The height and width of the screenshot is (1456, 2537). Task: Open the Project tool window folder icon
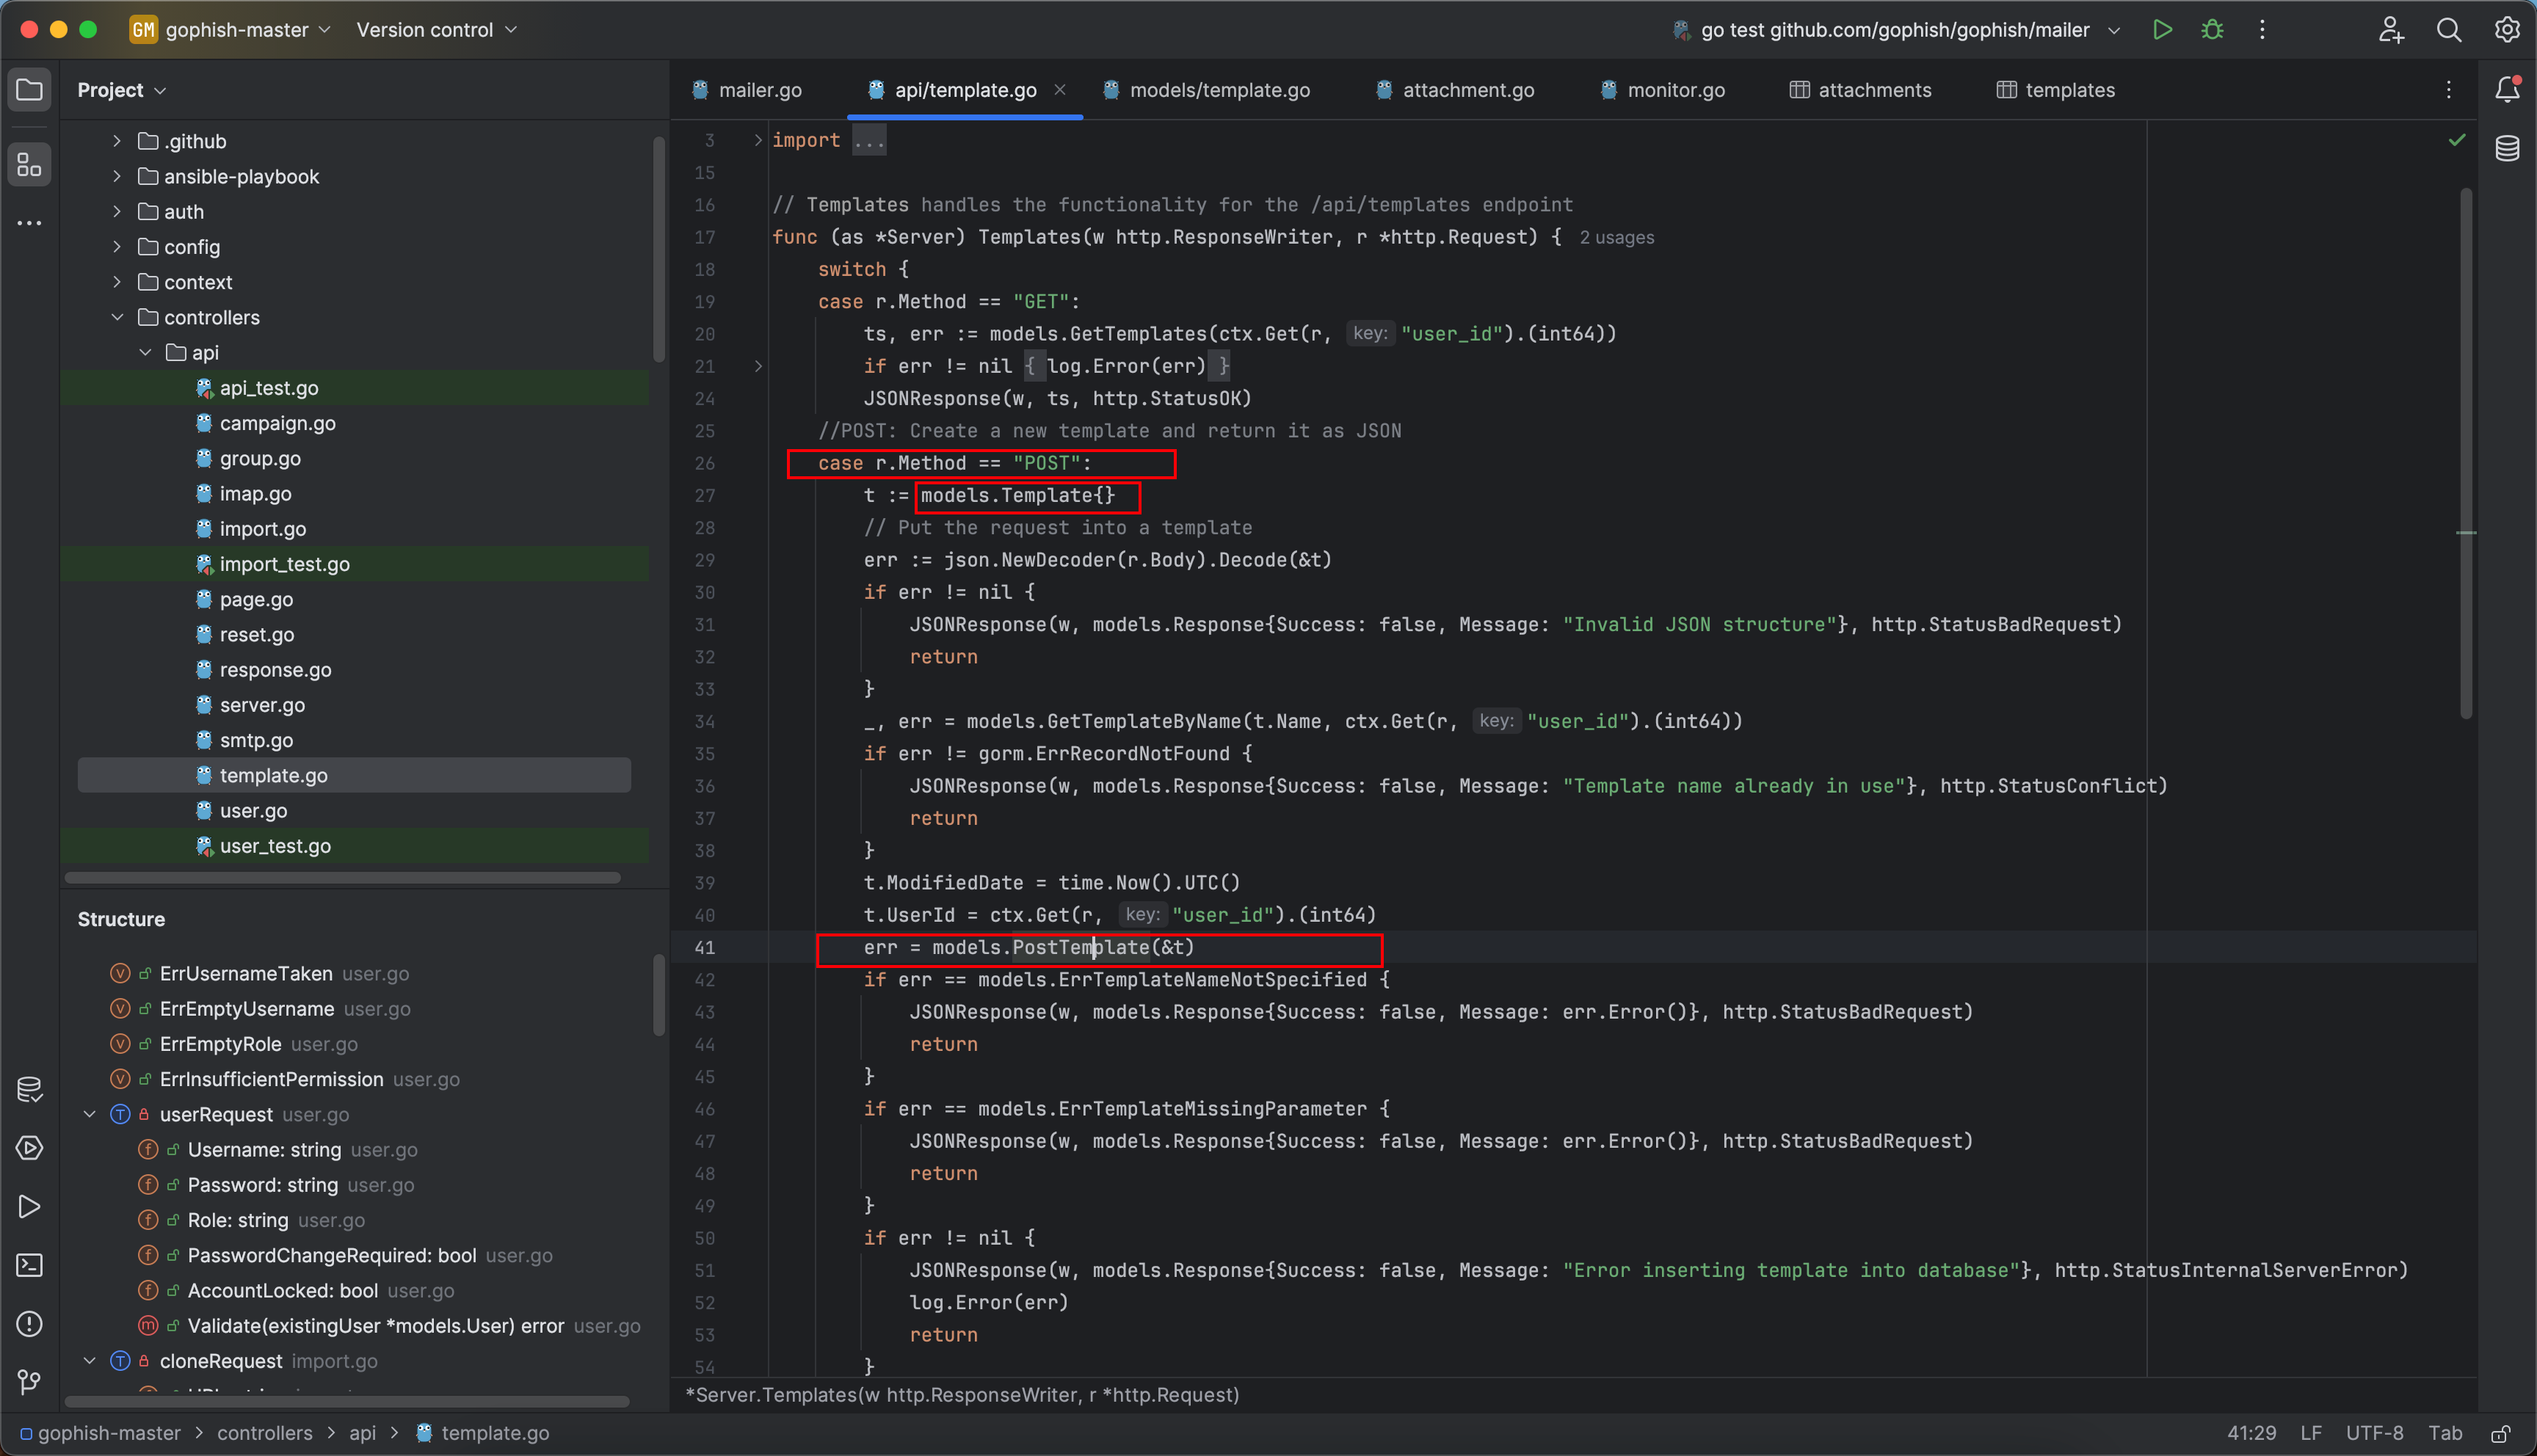tap(29, 90)
